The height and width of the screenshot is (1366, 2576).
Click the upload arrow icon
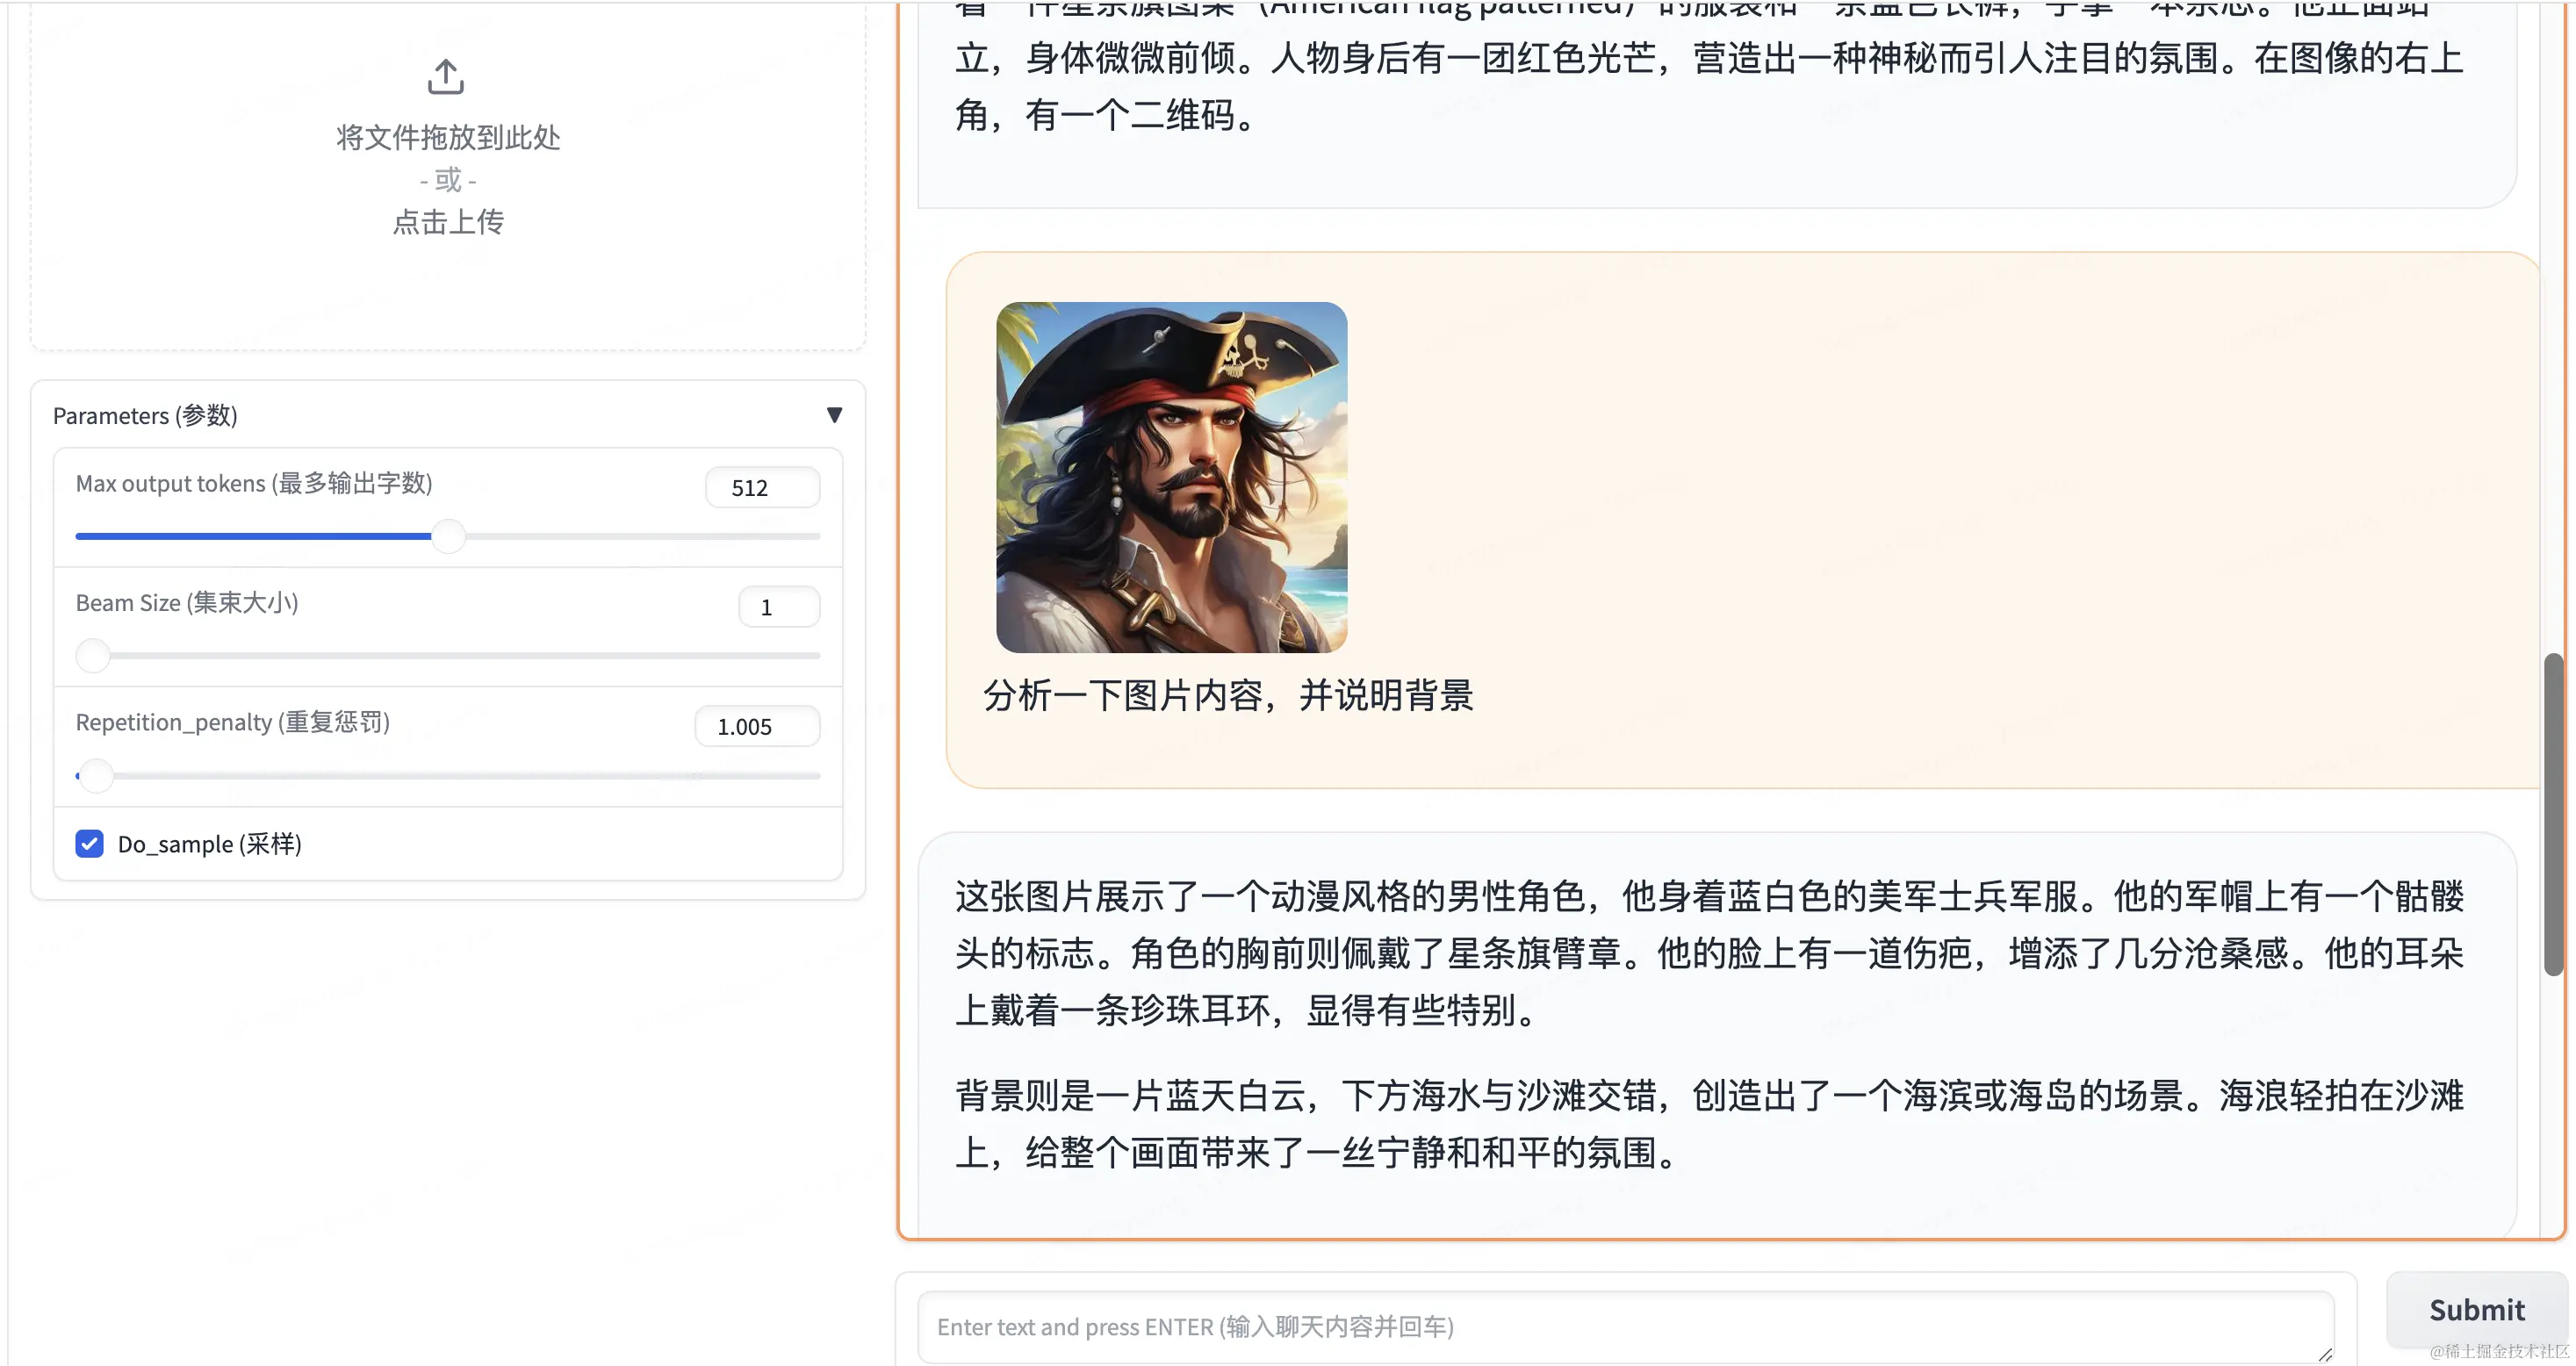(446, 77)
